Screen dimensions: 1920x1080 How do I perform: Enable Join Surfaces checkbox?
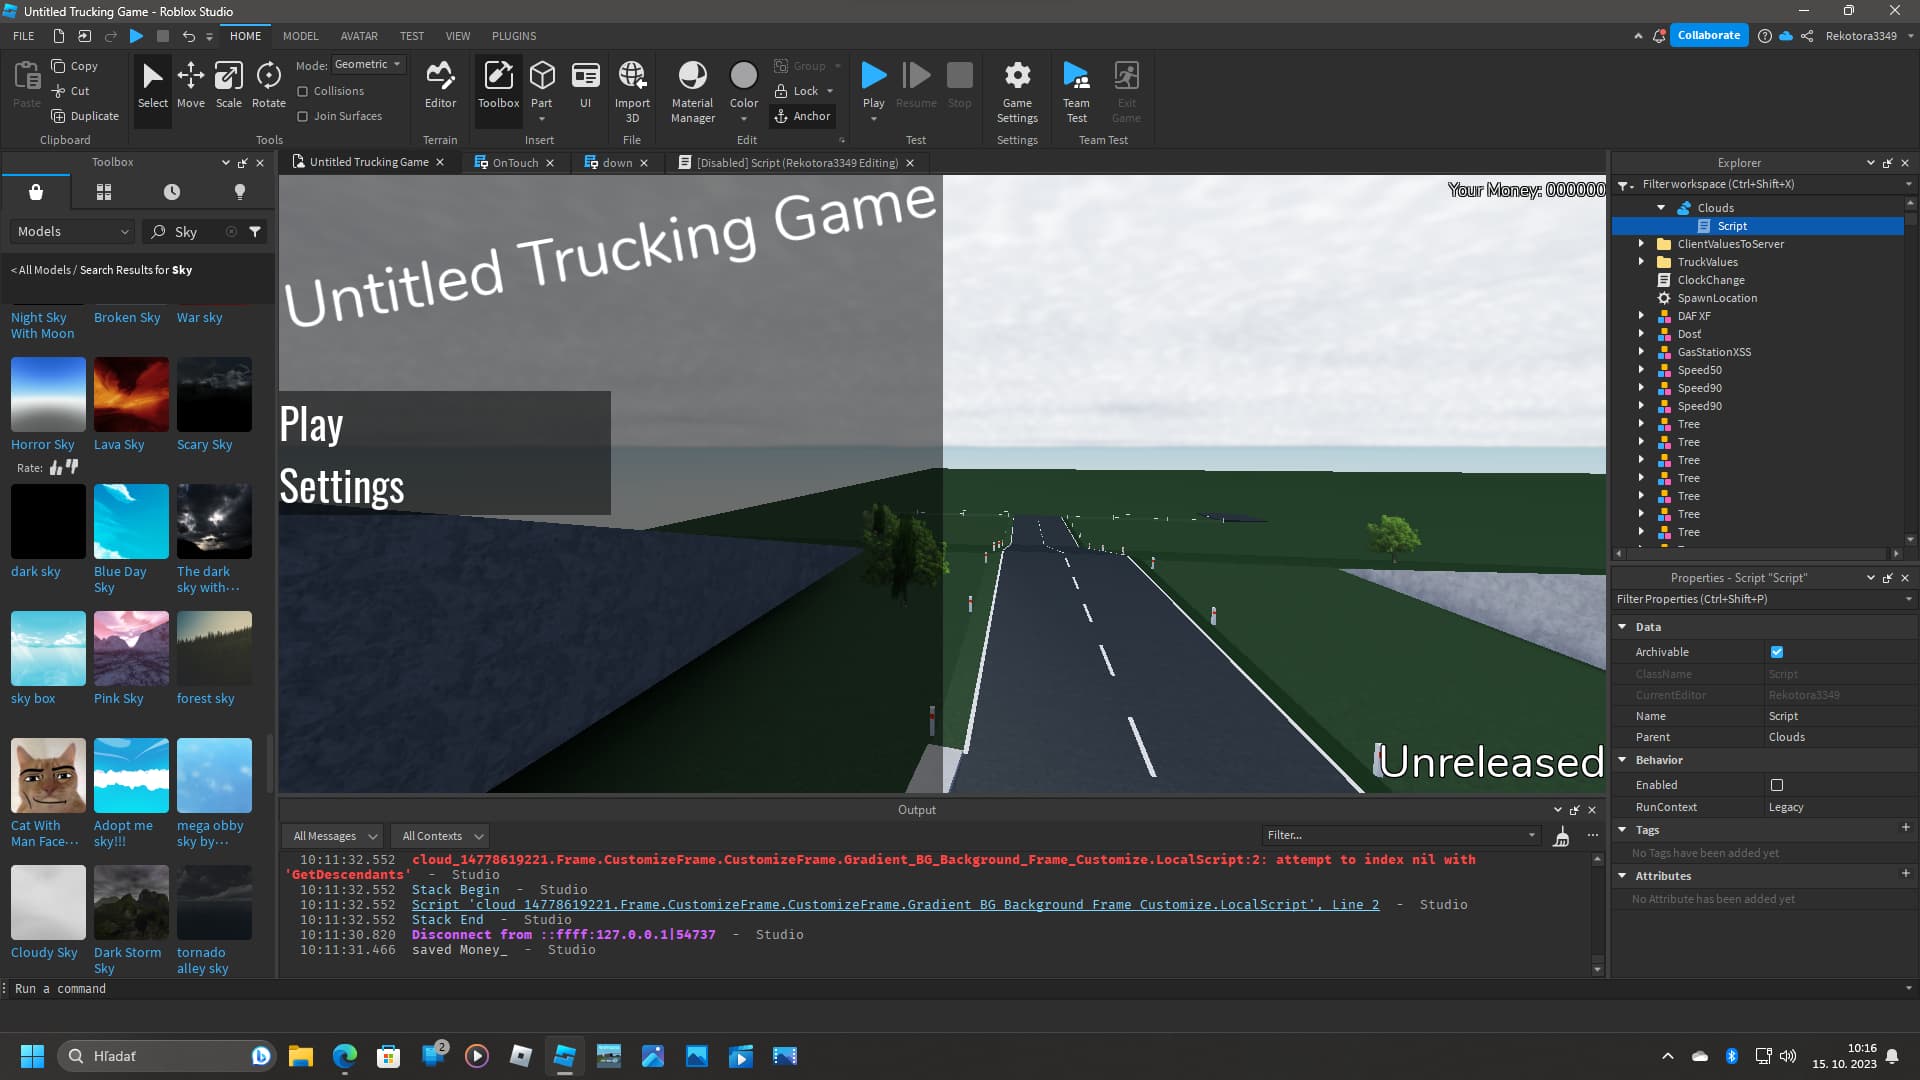click(303, 116)
